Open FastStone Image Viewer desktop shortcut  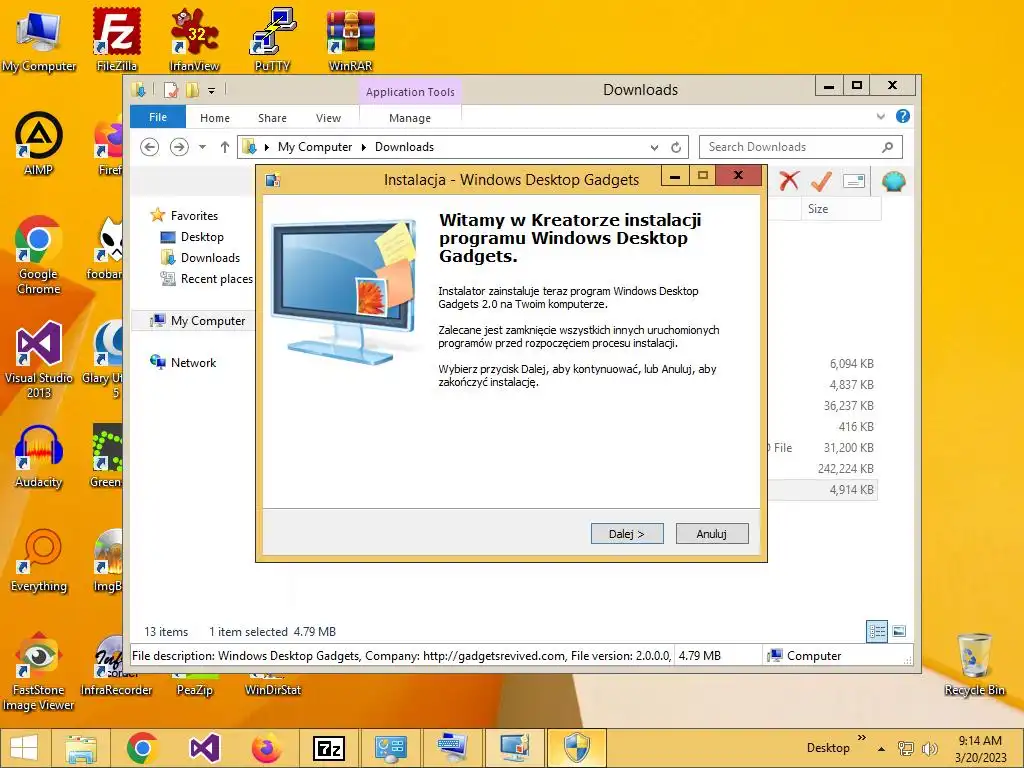click(x=39, y=671)
